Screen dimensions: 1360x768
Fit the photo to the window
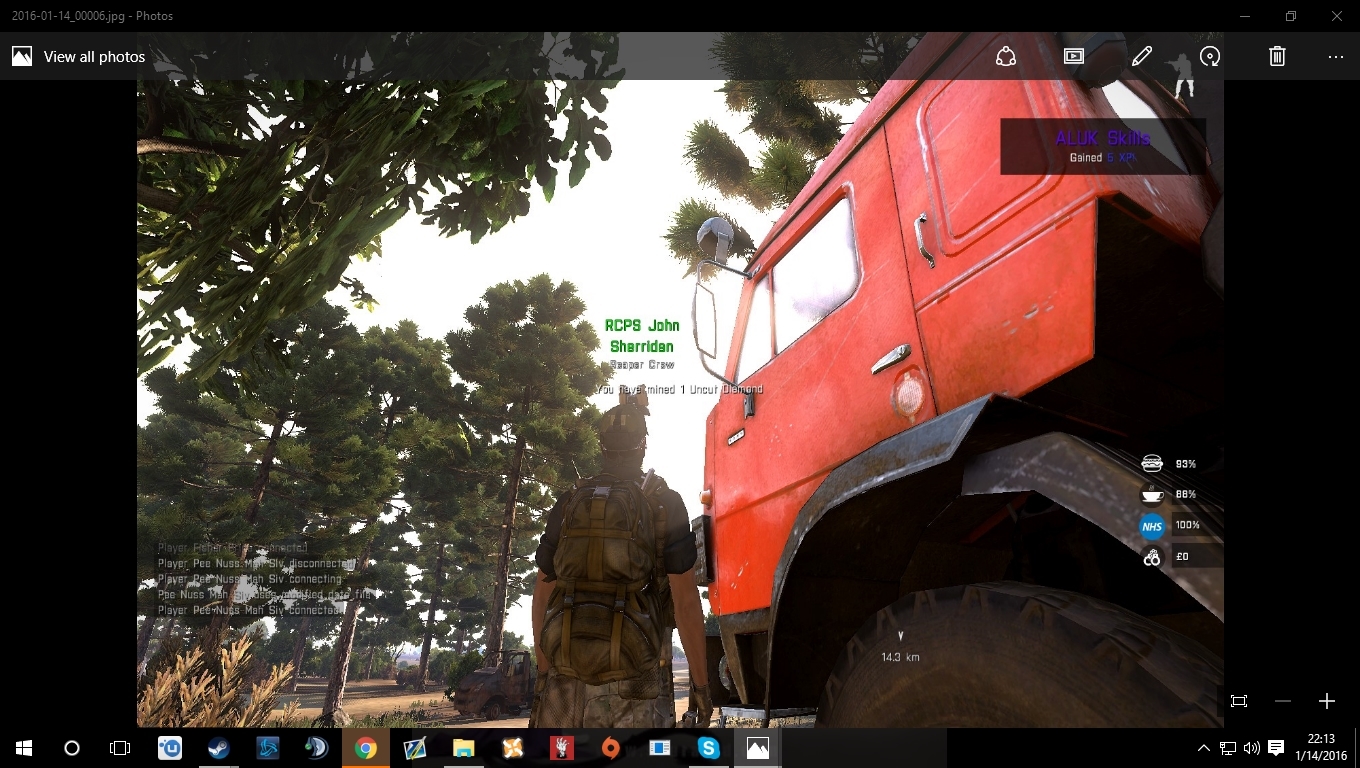coord(1239,701)
